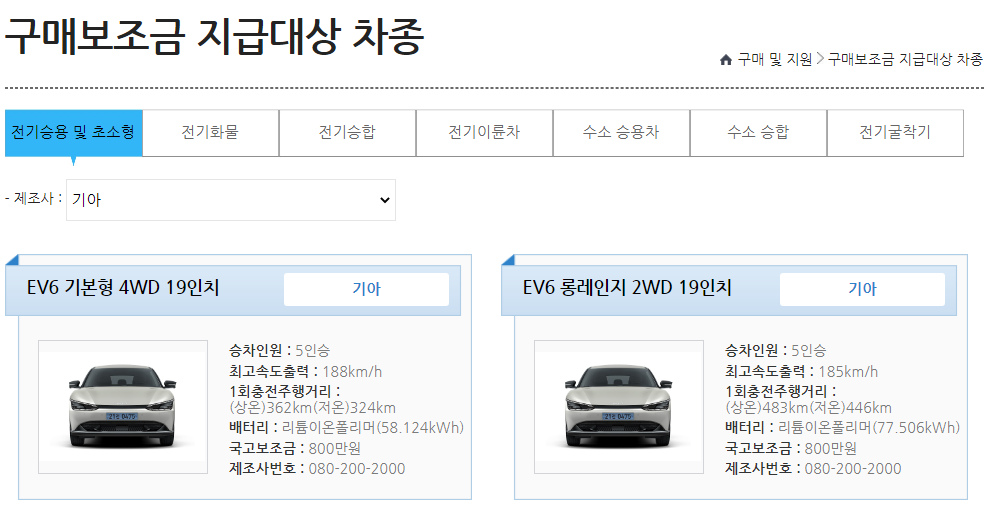984x514 pixels.
Task: Click phone number on EV6 롱레인지 card
Action: point(853,469)
